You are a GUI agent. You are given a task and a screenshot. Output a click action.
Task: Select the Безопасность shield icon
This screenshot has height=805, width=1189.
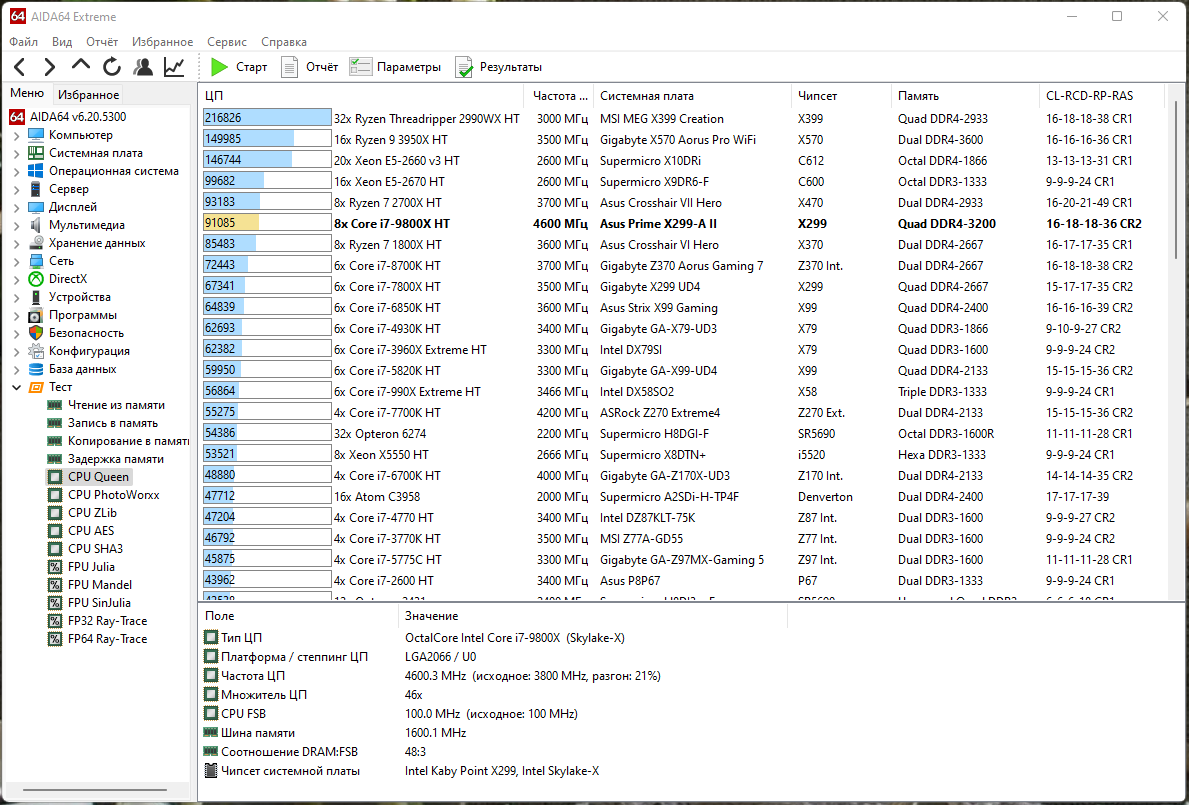pyautogui.click(x=36, y=333)
